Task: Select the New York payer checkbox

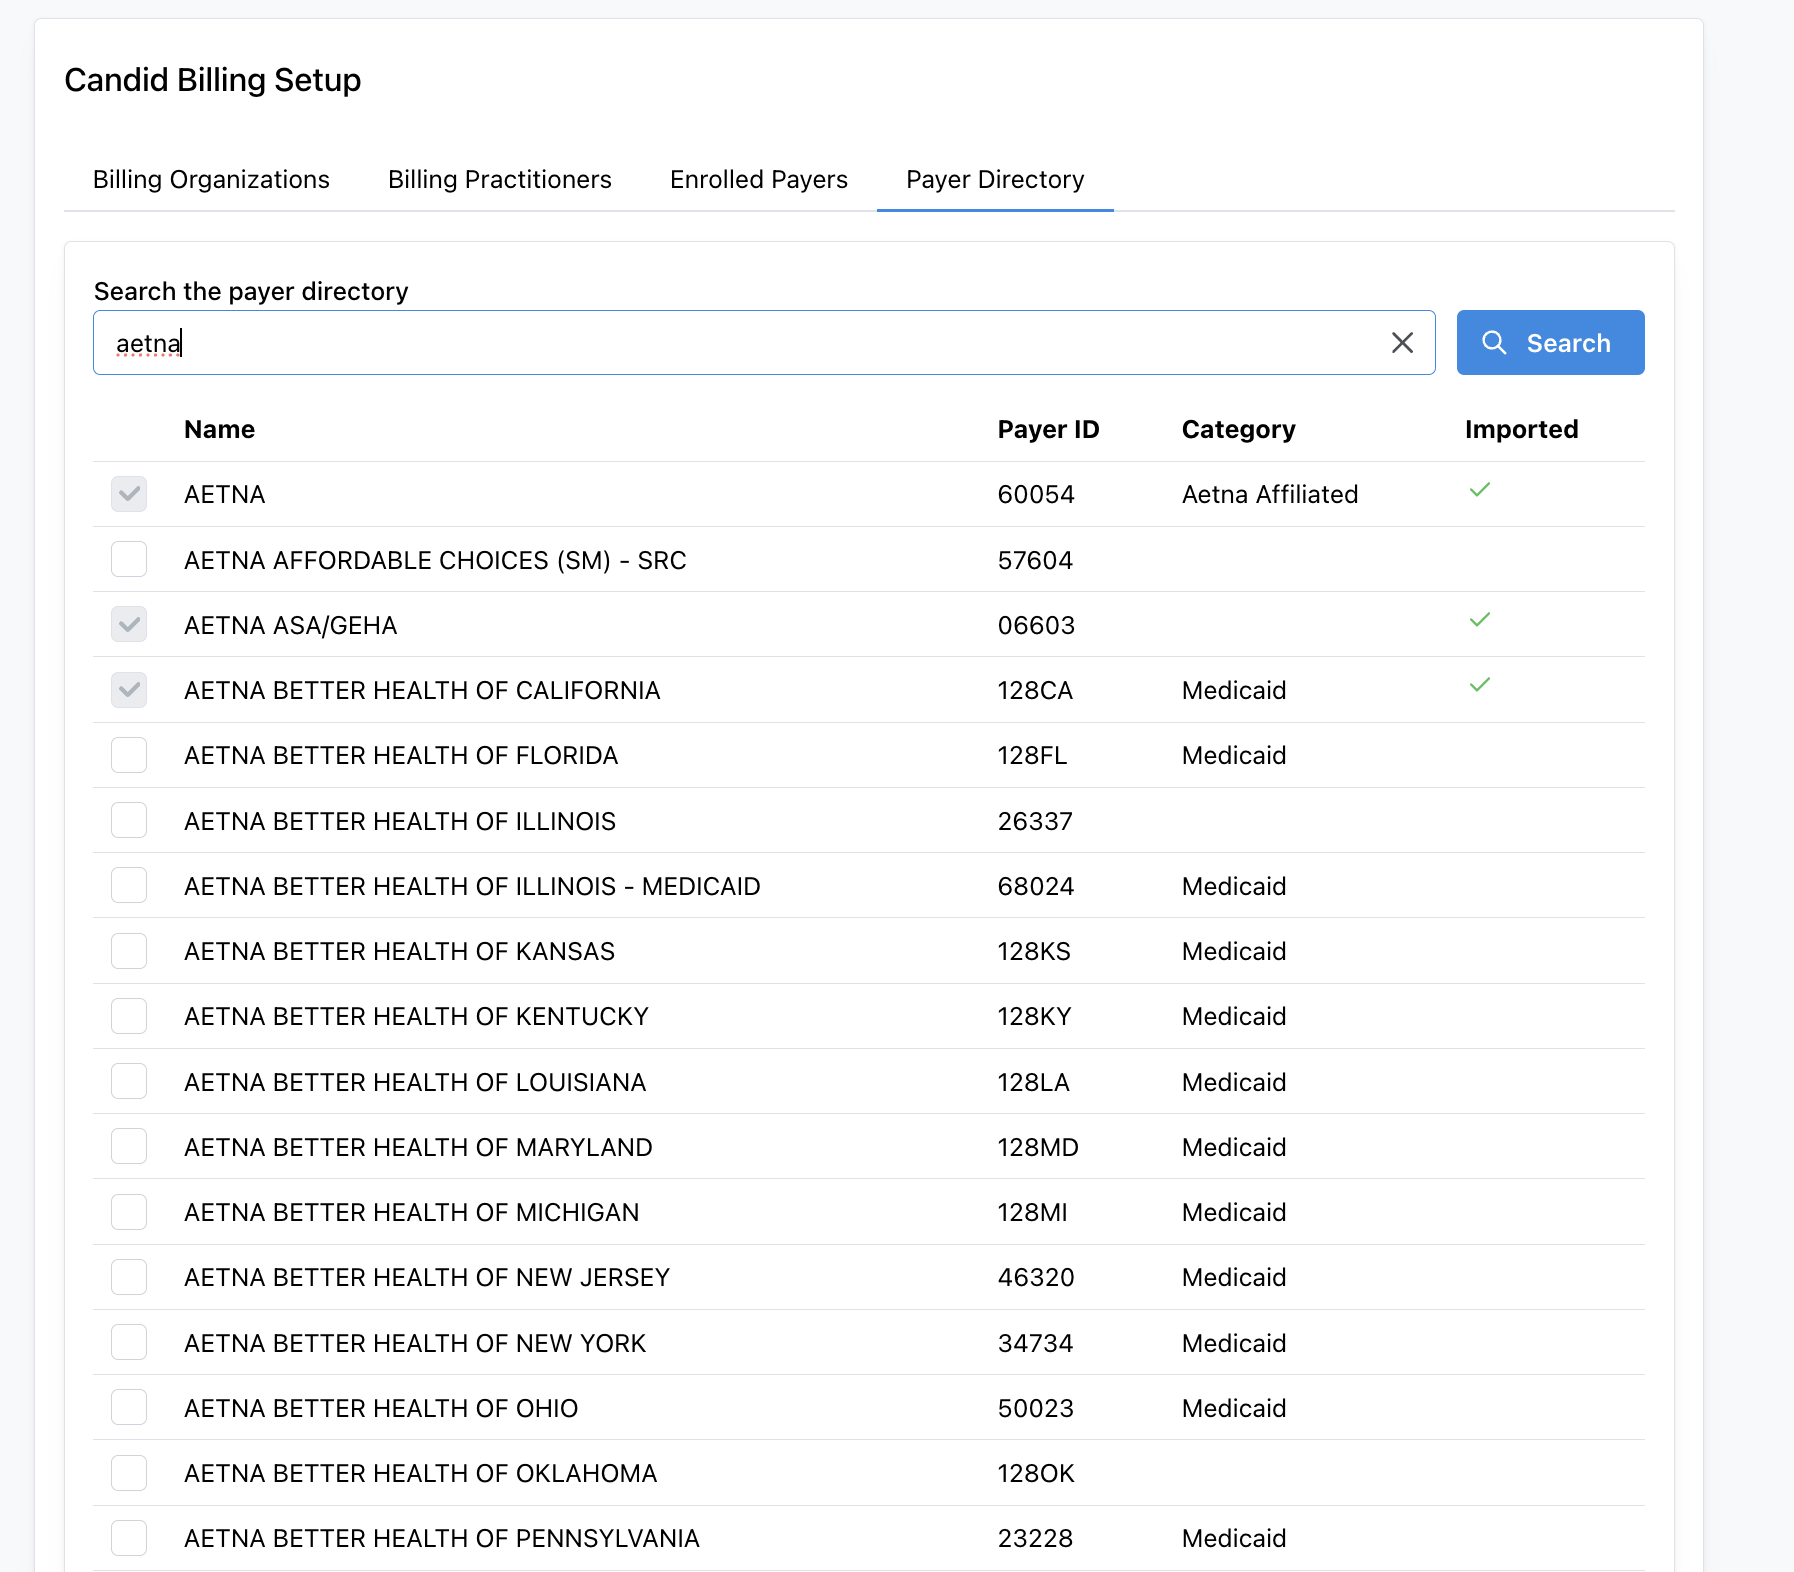Action: (129, 1343)
